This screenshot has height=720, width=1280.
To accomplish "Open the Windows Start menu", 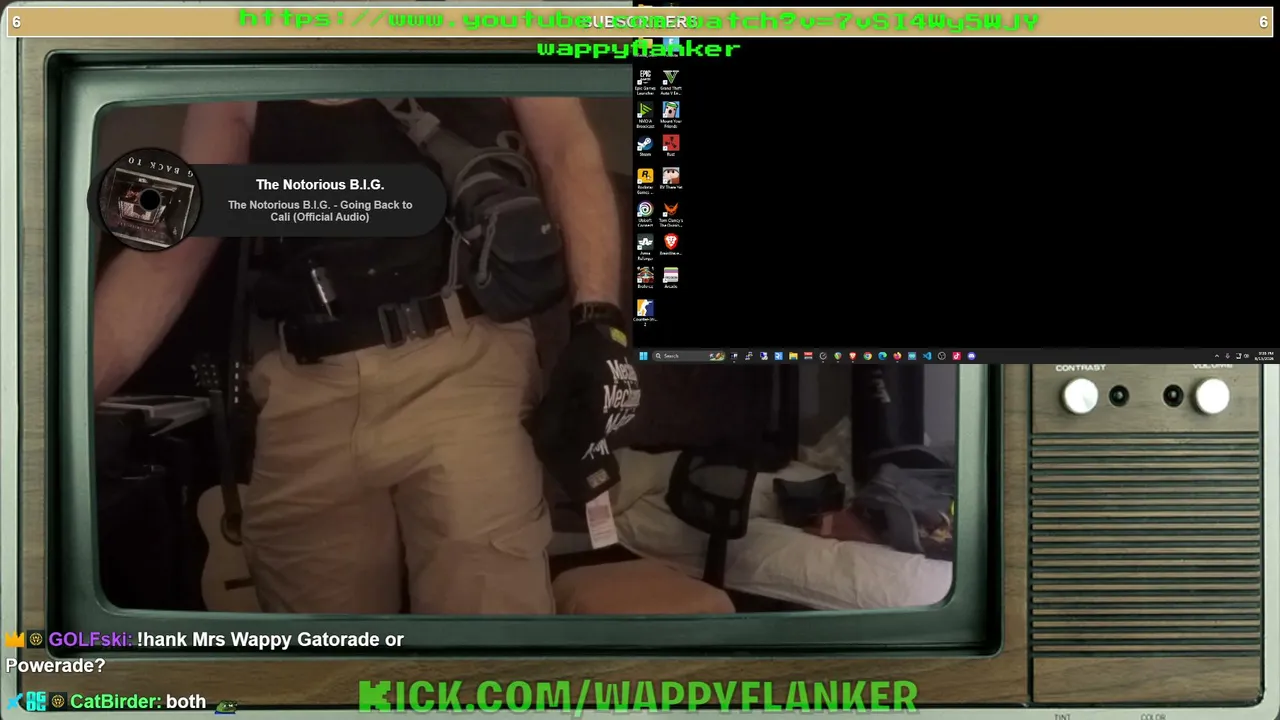I will (x=642, y=355).
